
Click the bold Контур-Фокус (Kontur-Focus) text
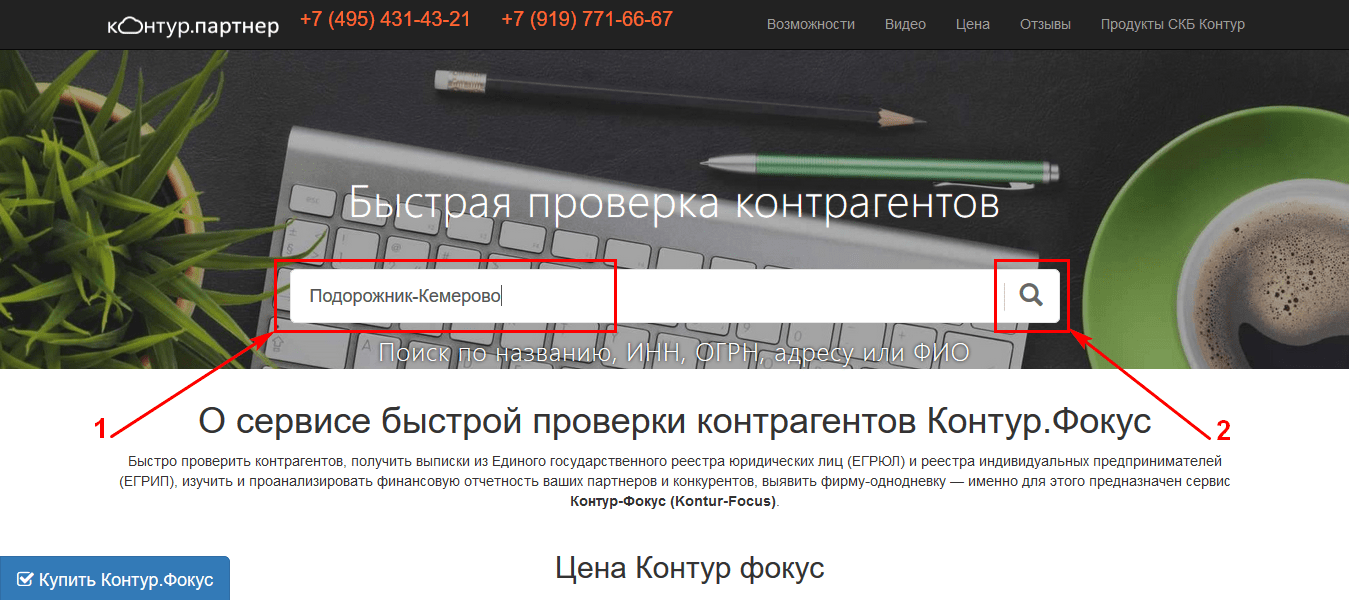click(x=673, y=501)
